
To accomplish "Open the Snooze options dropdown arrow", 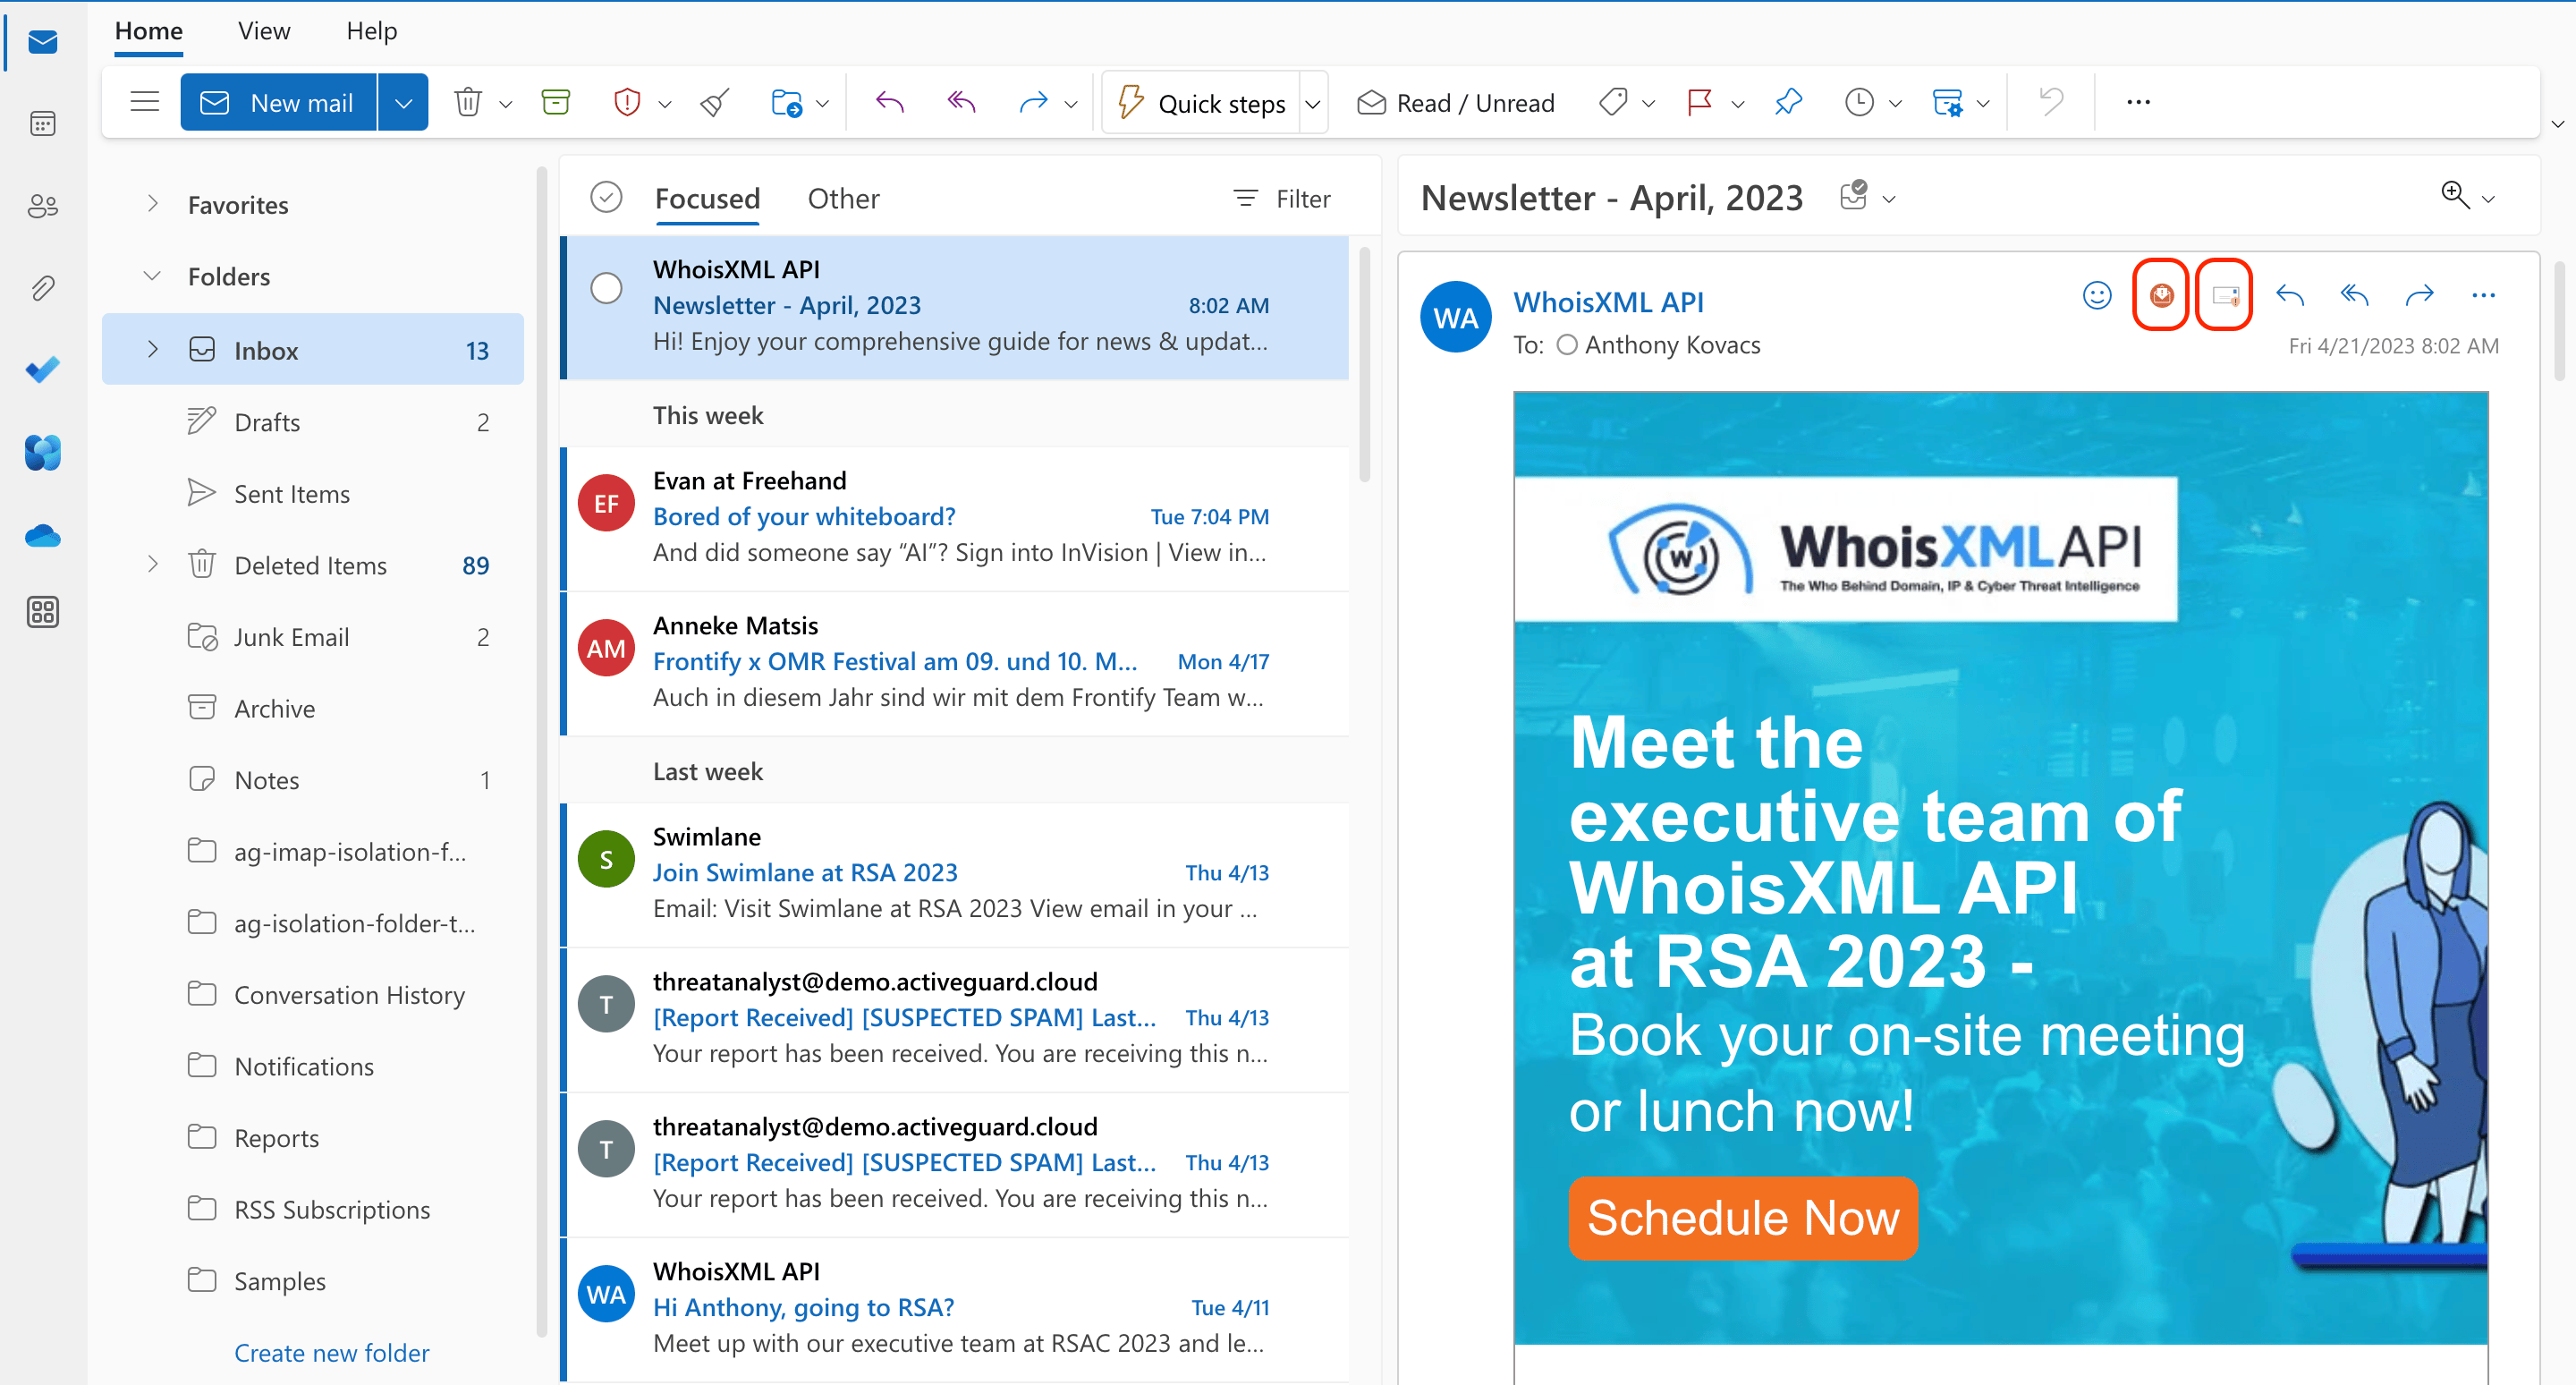I will click(x=1895, y=103).
